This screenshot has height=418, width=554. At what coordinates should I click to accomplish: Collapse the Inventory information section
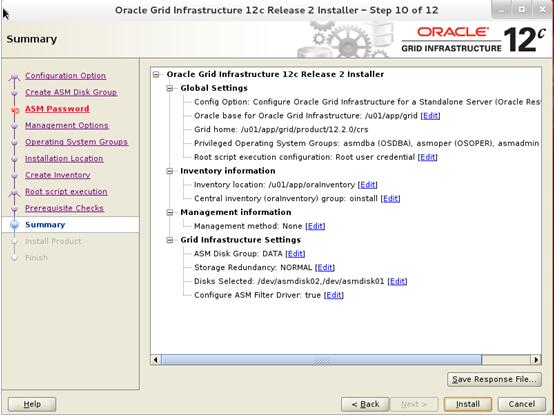[170, 171]
